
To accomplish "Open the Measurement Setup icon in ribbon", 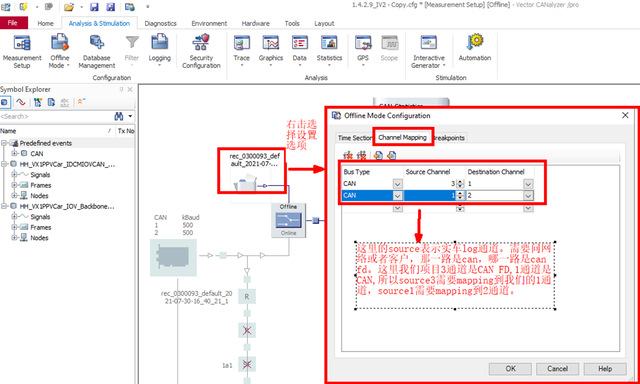I will tap(22, 51).
